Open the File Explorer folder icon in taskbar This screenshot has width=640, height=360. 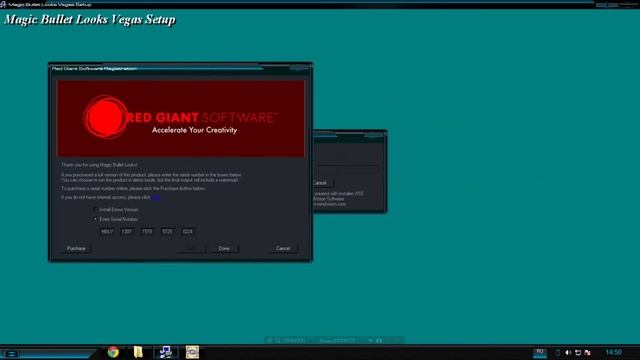pyautogui.click(x=138, y=352)
